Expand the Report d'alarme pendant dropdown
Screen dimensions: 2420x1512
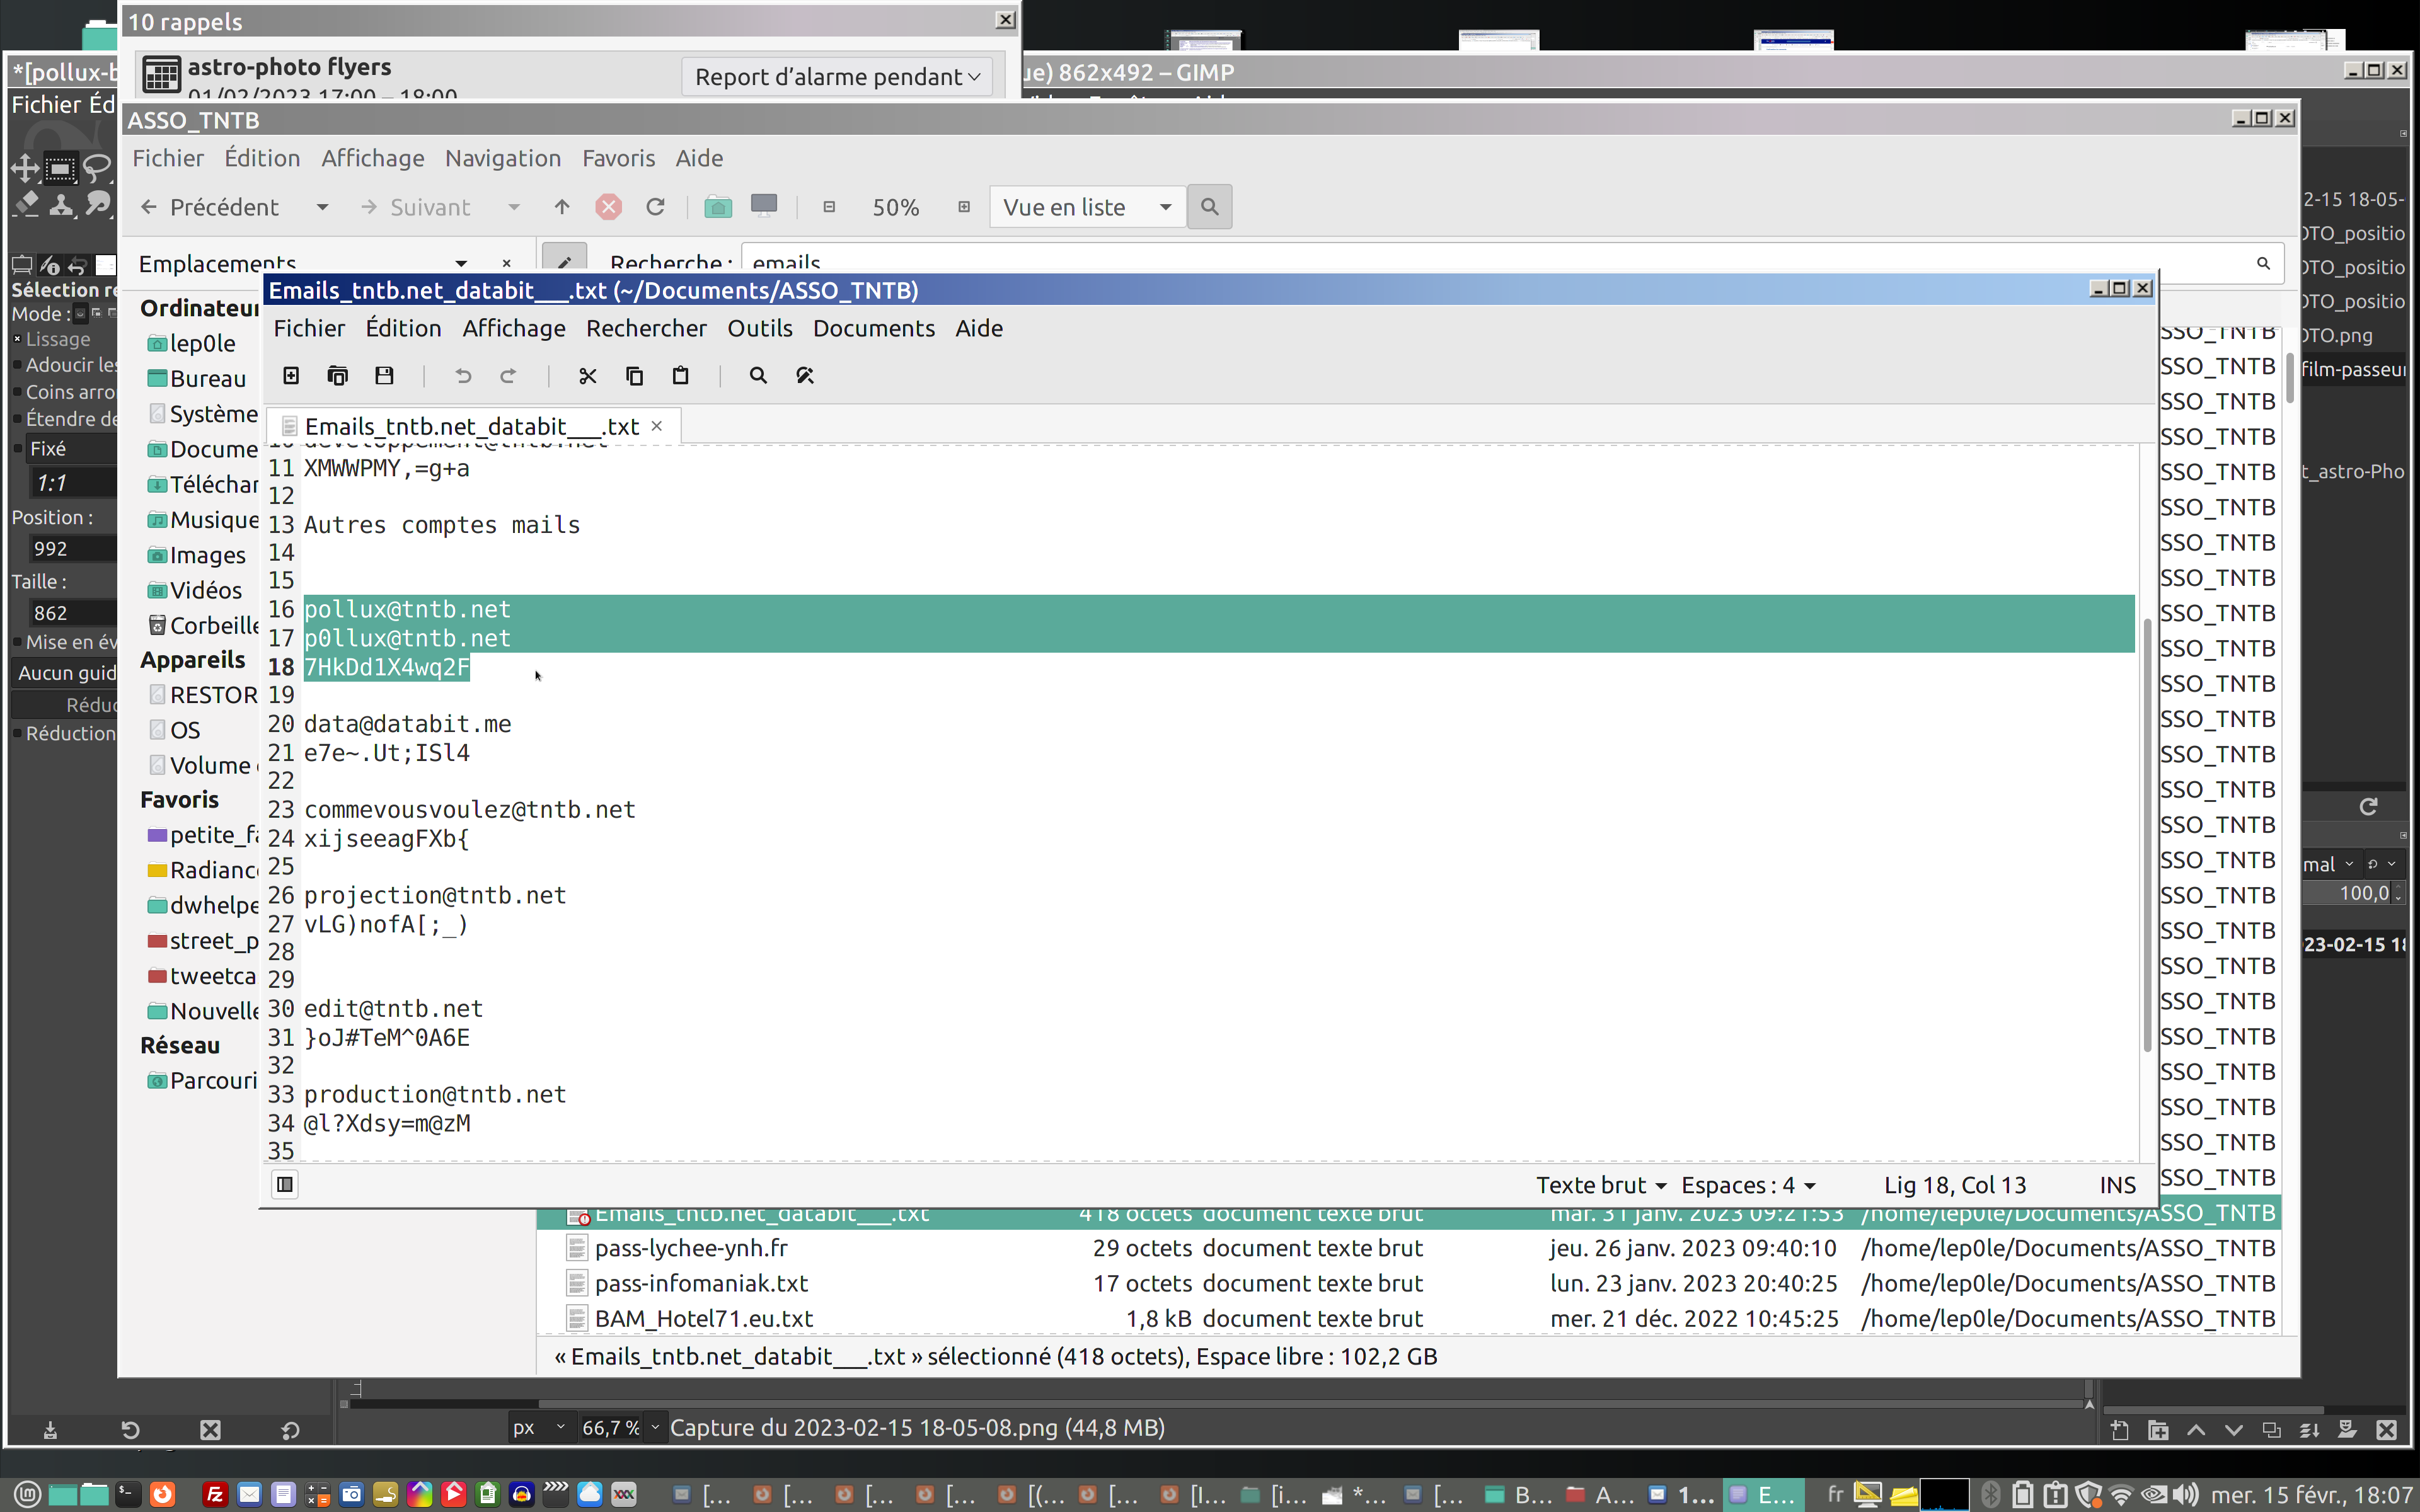click(836, 77)
